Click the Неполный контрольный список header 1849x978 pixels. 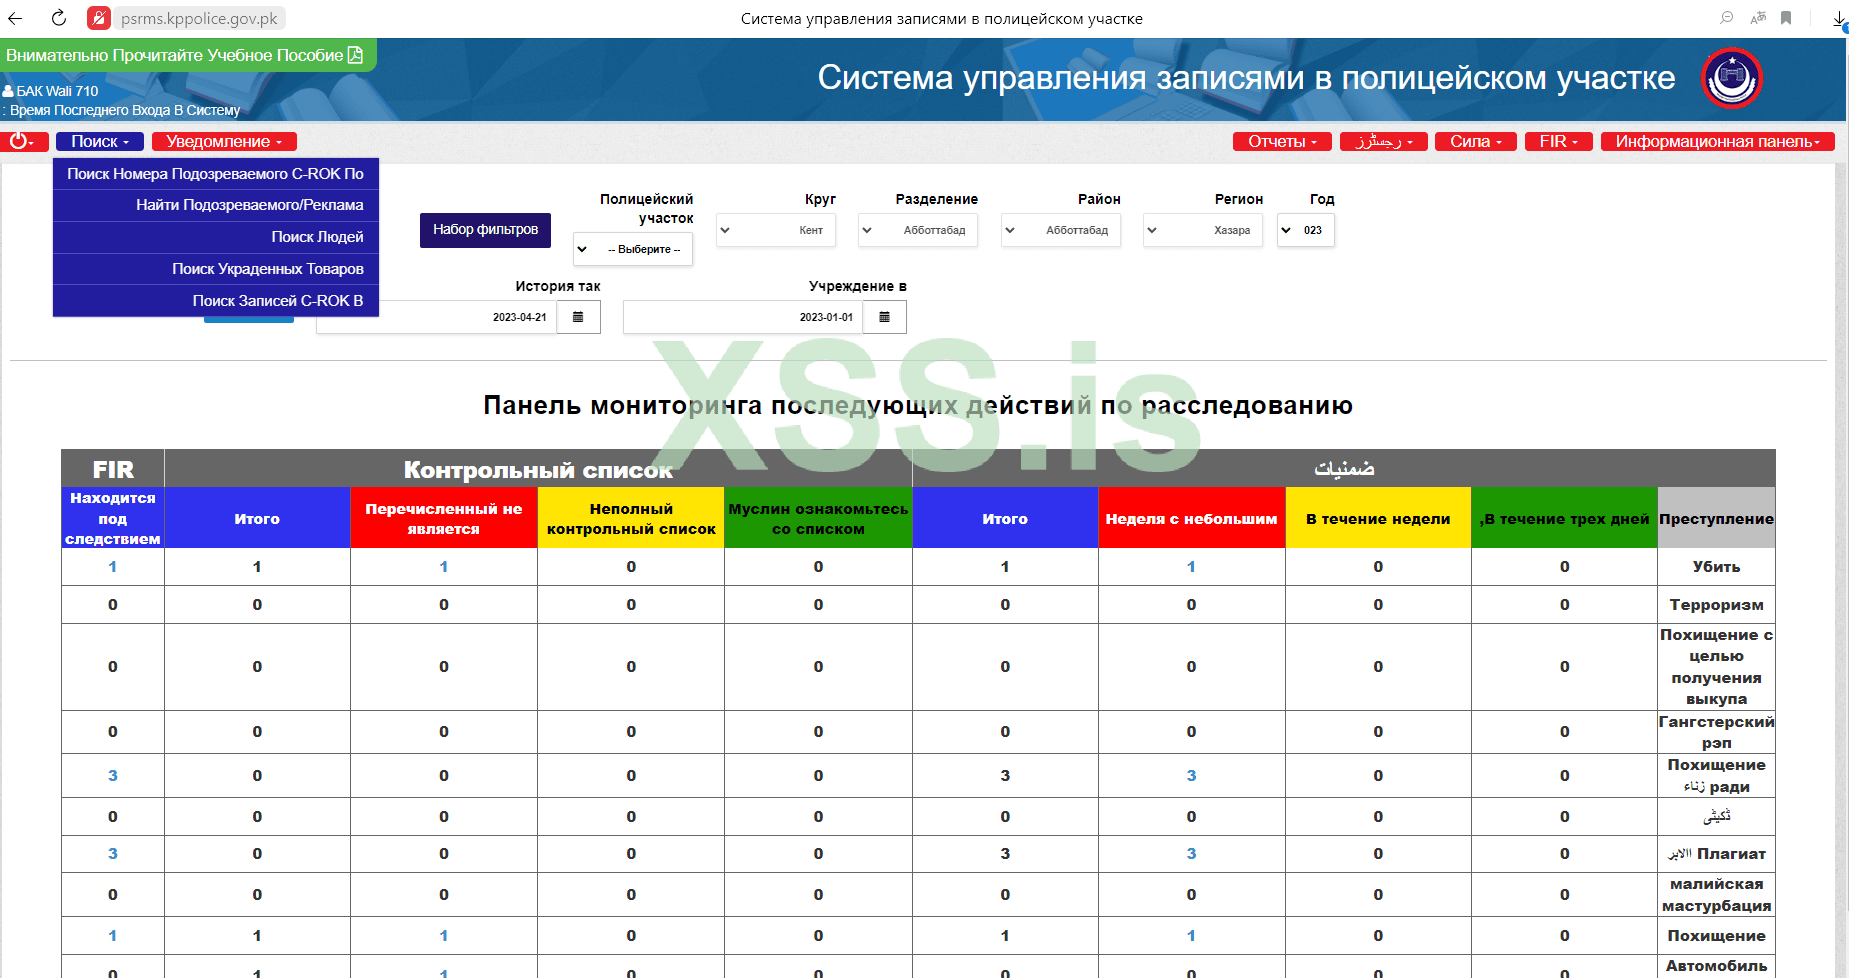(631, 518)
